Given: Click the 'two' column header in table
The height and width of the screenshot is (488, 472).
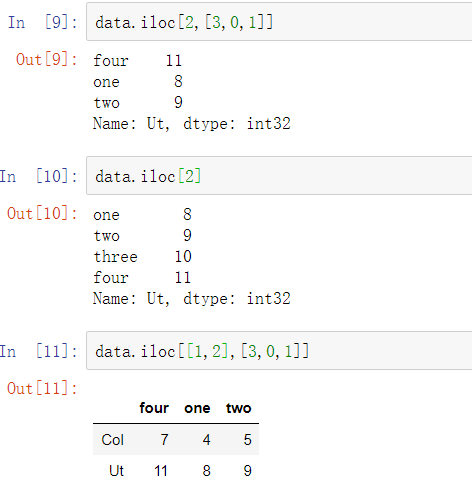Looking at the screenshot, I should tap(239, 408).
